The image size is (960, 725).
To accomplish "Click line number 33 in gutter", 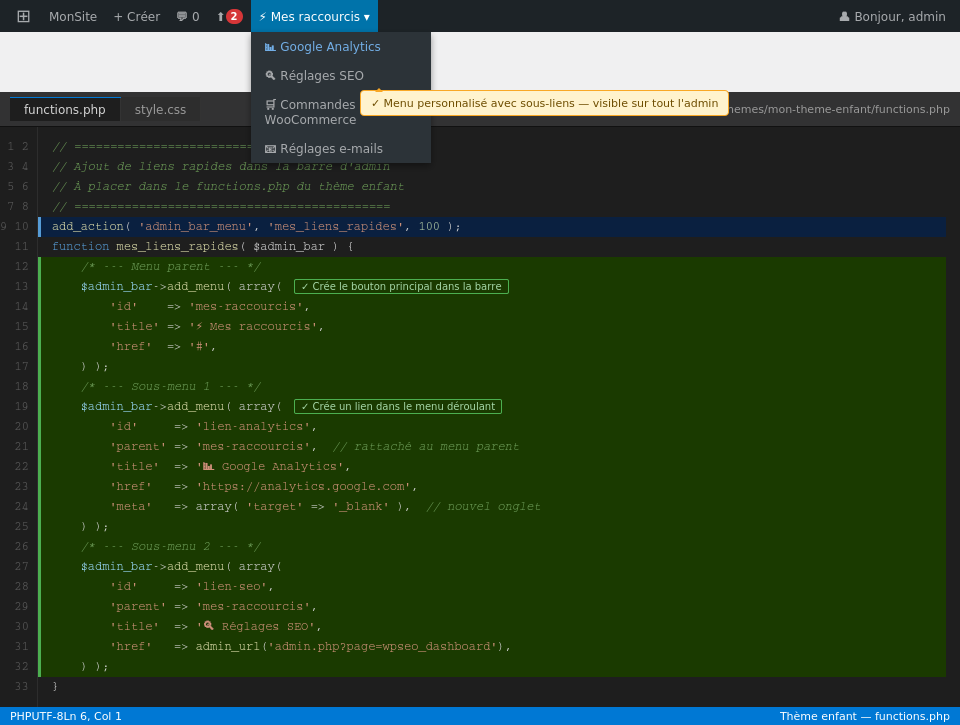I will click(x=21, y=686).
